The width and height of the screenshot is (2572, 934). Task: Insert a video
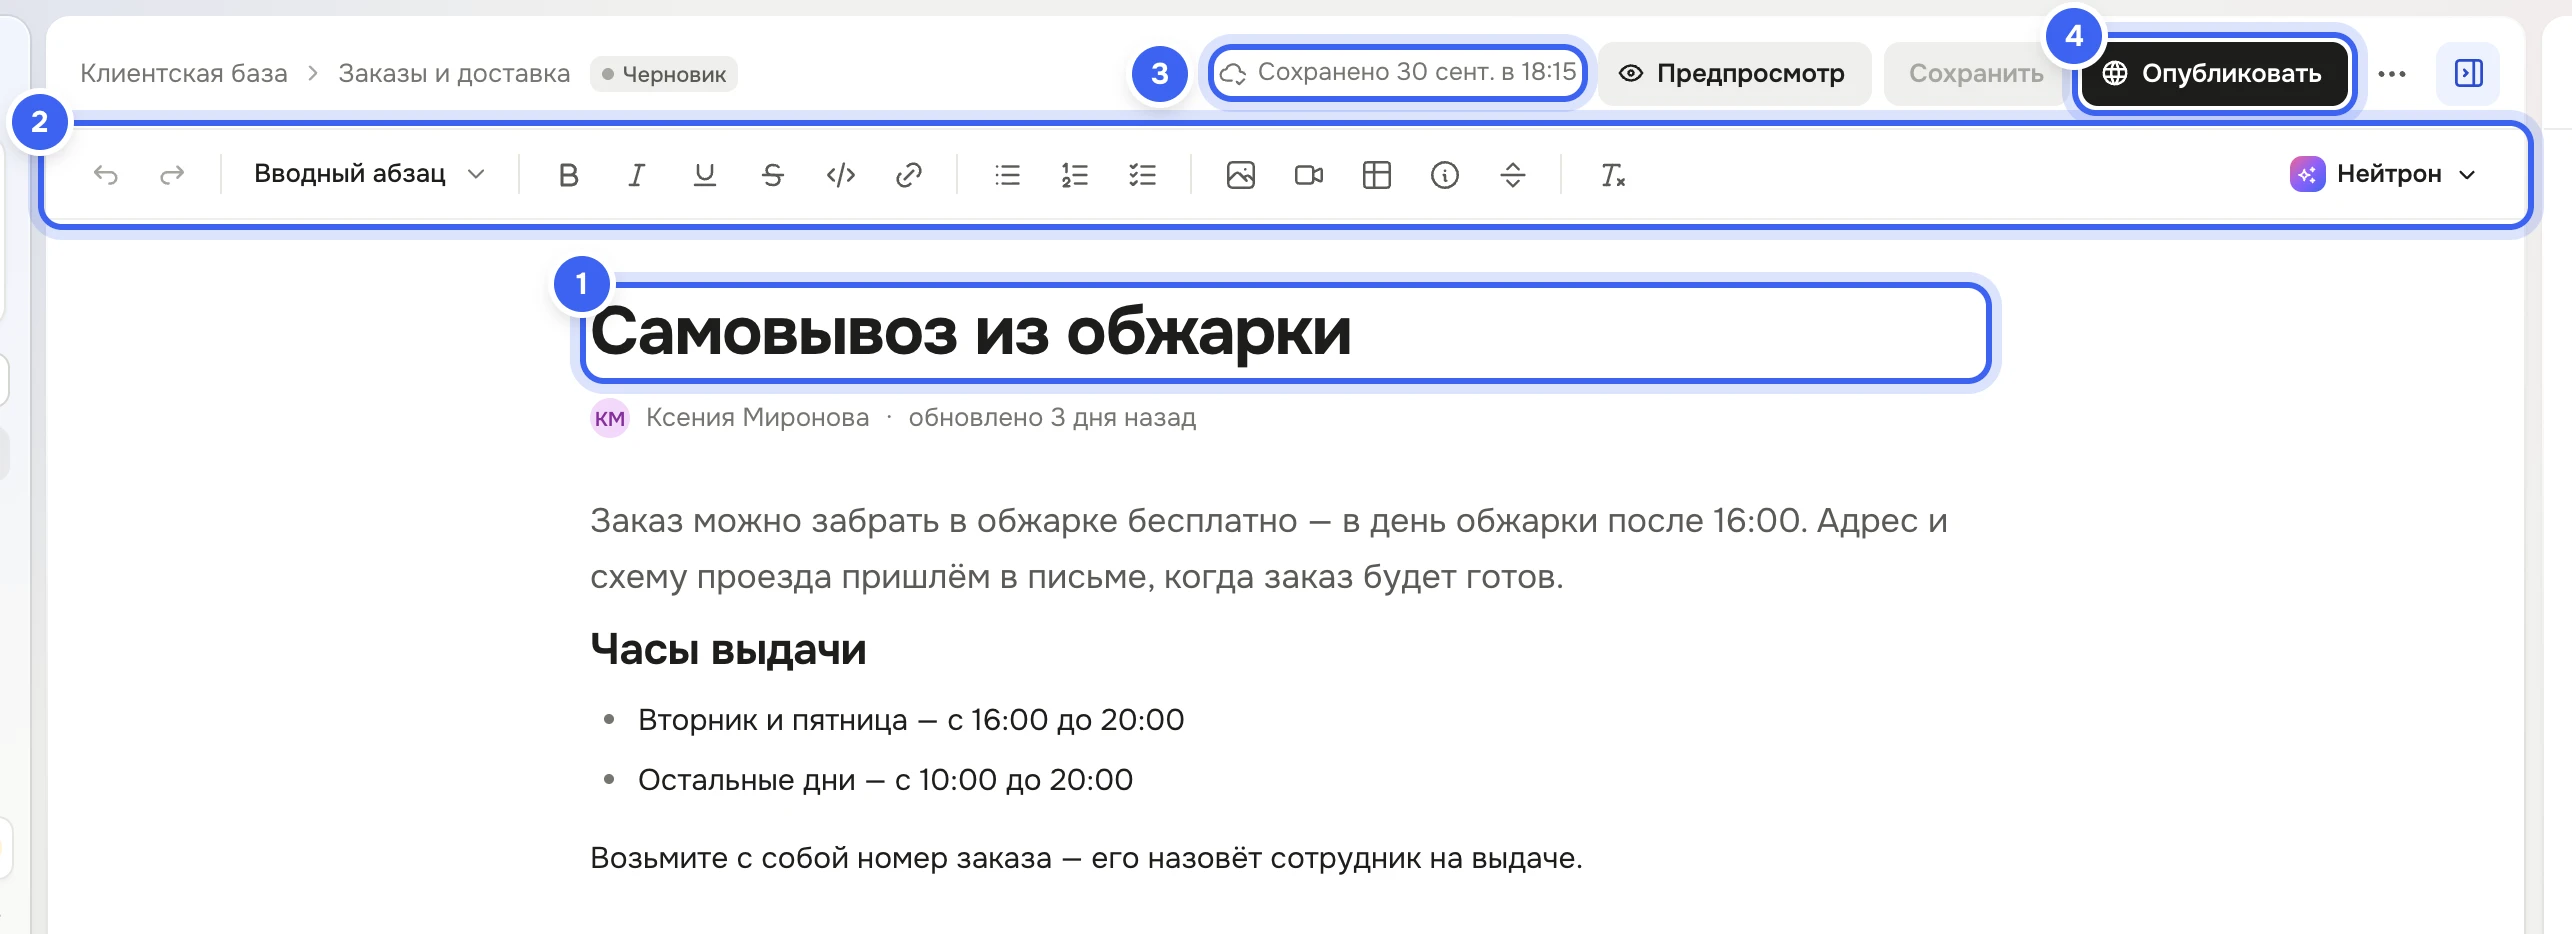tap(1308, 175)
